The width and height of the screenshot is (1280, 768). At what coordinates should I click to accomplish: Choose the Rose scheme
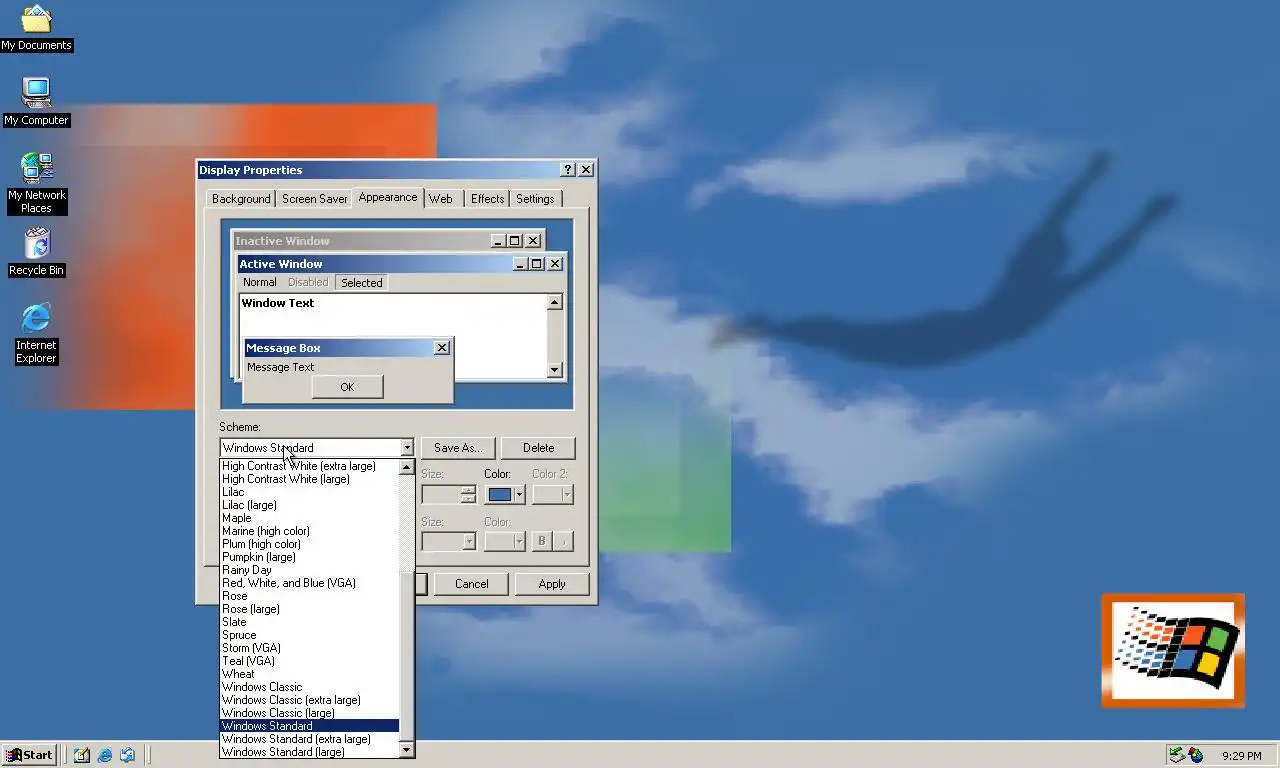pyautogui.click(x=310, y=596)
